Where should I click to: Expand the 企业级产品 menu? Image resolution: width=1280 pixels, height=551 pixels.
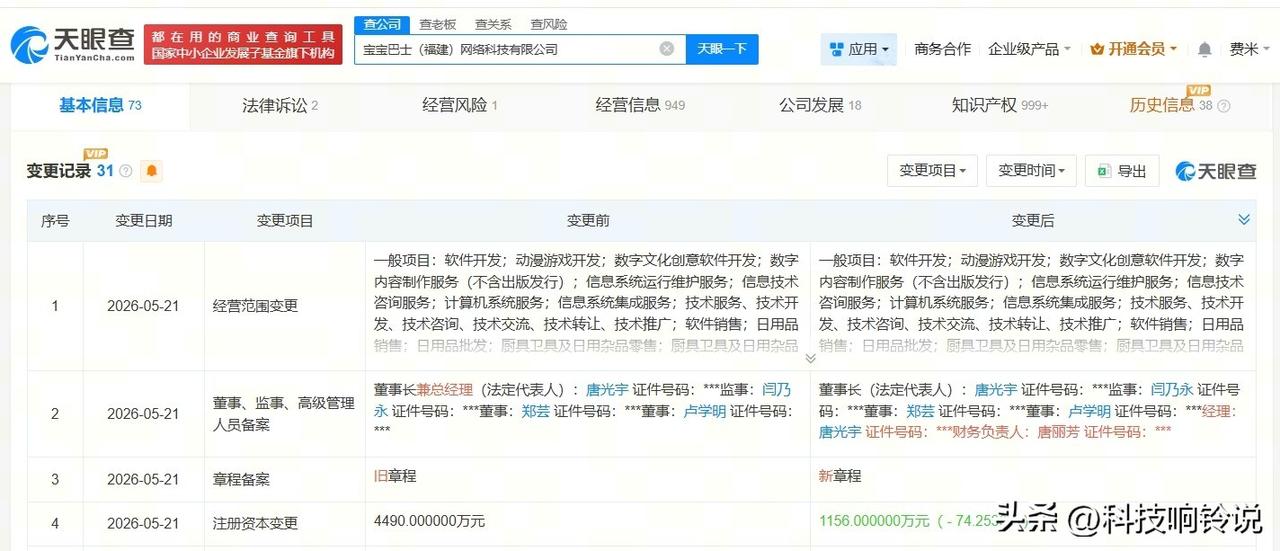point(1029,49)
